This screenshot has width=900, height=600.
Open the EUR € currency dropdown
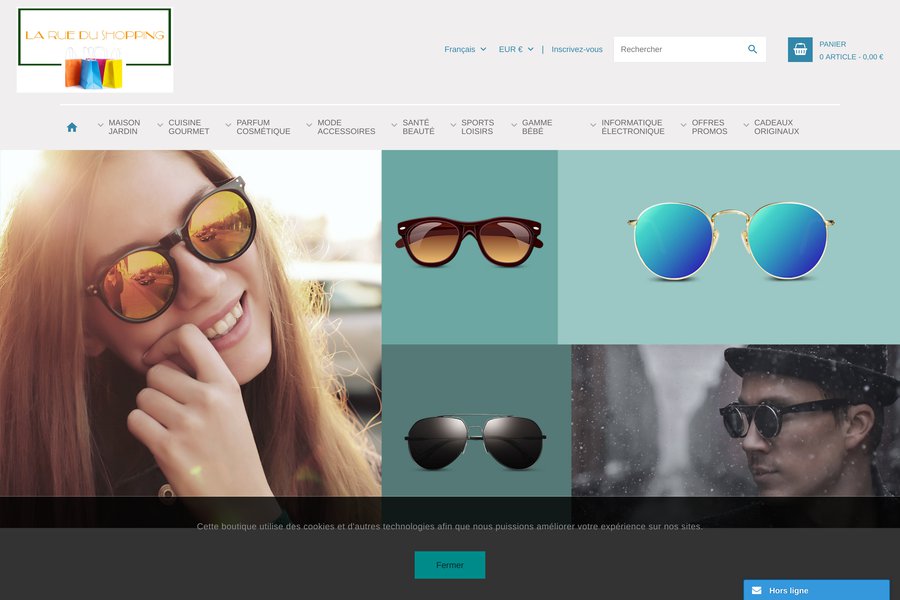(x=516, y=49)
